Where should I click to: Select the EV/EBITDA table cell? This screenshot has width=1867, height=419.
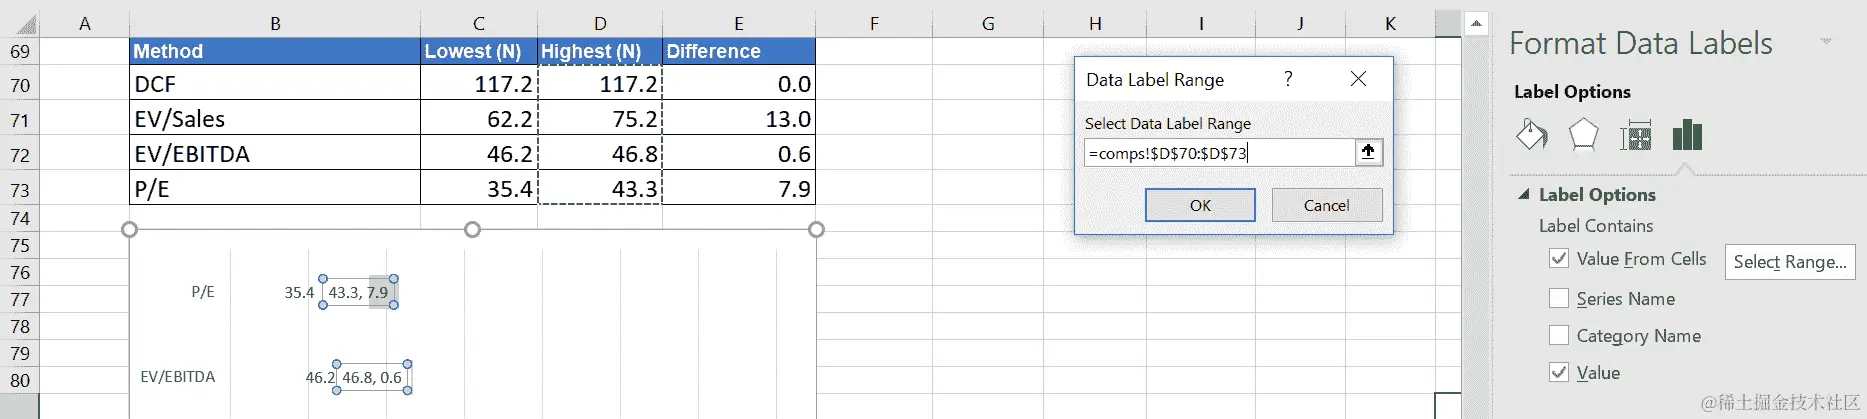coord(275,153)
